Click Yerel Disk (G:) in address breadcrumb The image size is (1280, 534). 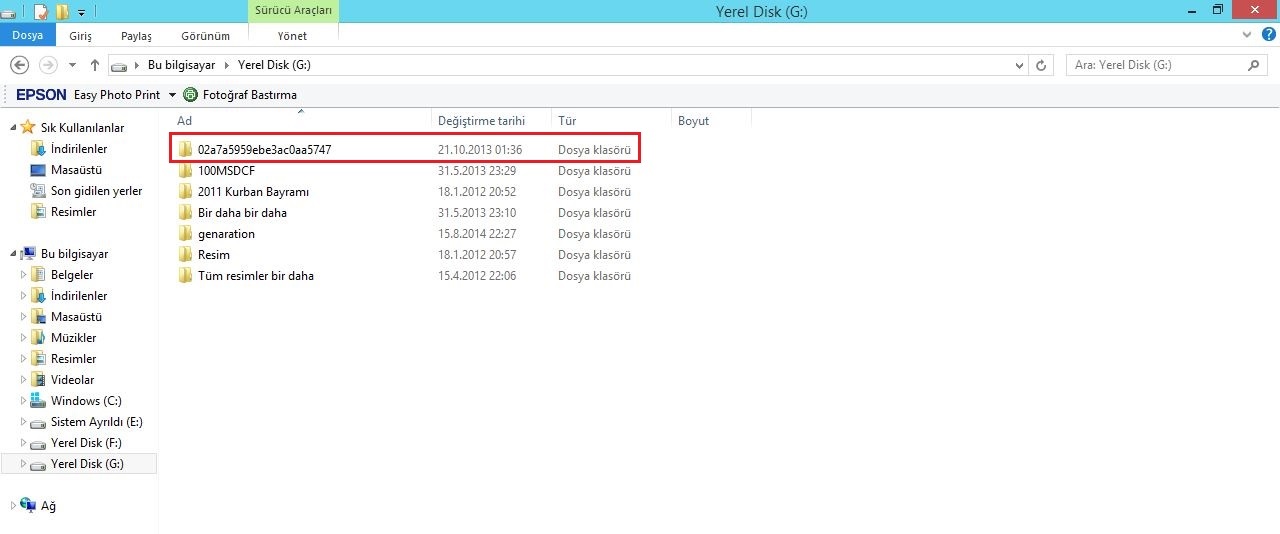pyautogui.click(x=274, y=65)
